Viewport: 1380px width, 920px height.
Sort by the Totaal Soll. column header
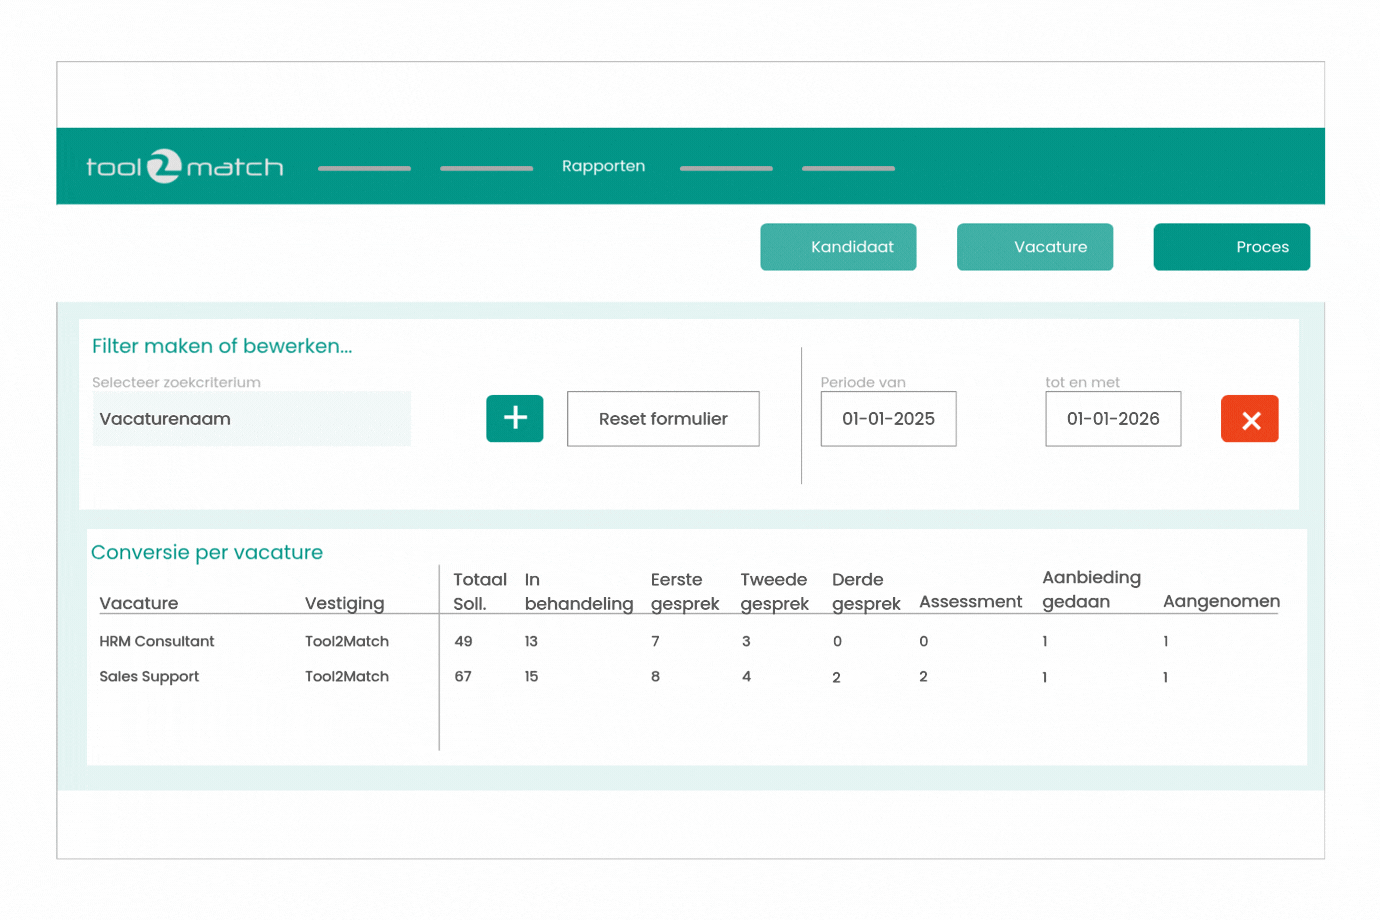pyautogui.click(x=479, y=592)
